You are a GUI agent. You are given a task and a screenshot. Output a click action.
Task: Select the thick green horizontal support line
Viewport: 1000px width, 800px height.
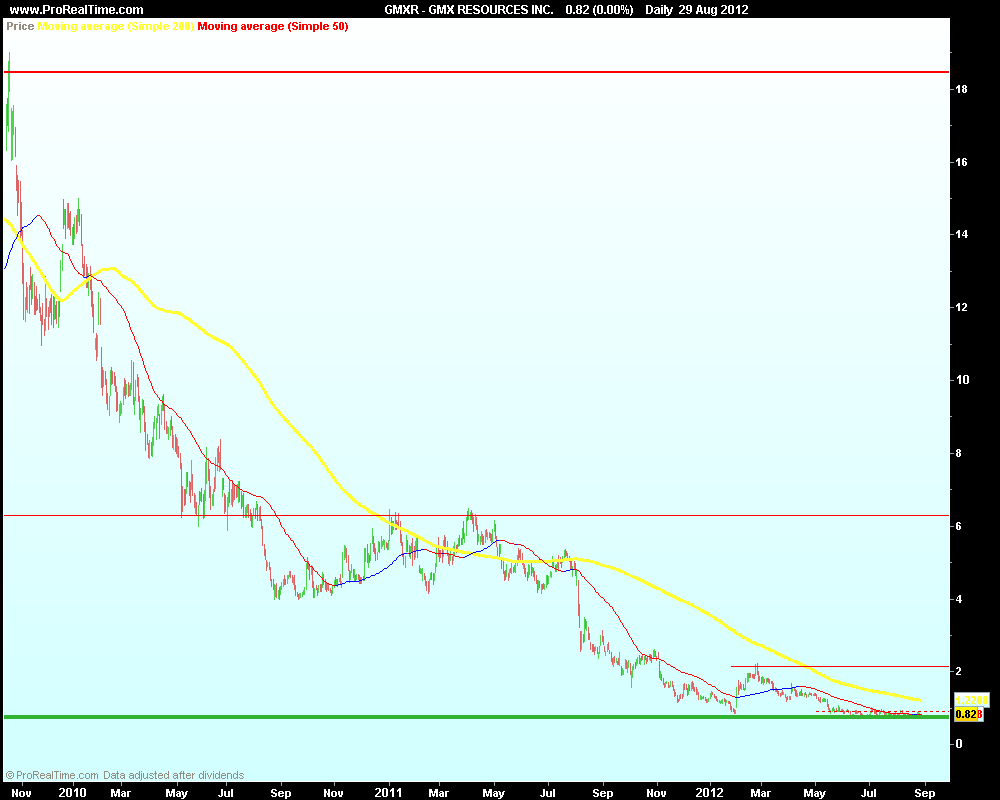coord(476,717)
